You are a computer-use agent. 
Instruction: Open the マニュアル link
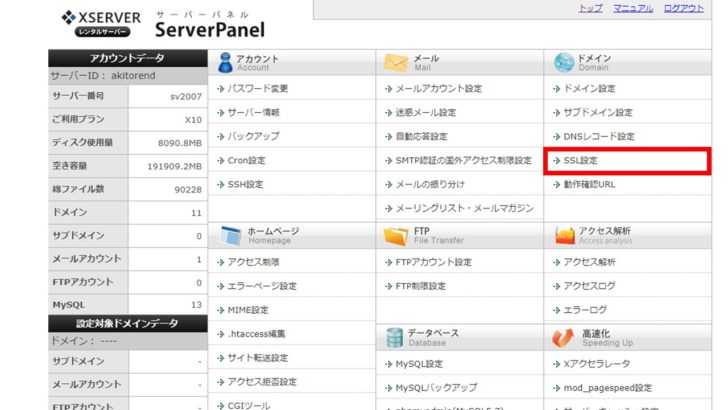632,8
